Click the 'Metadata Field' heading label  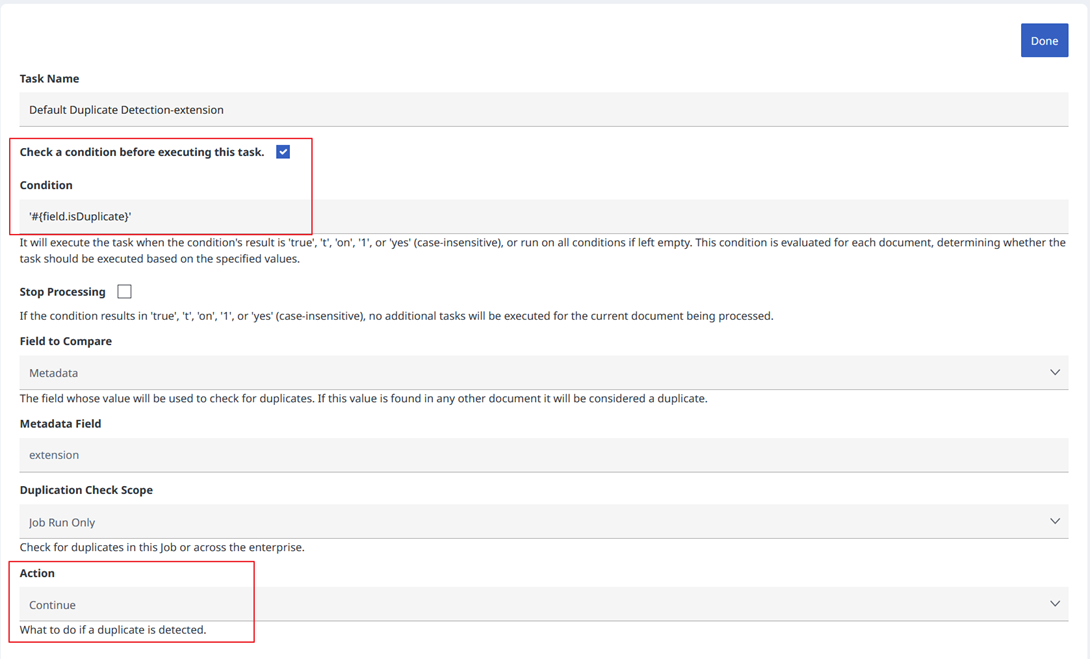click(x=61, y=423)
